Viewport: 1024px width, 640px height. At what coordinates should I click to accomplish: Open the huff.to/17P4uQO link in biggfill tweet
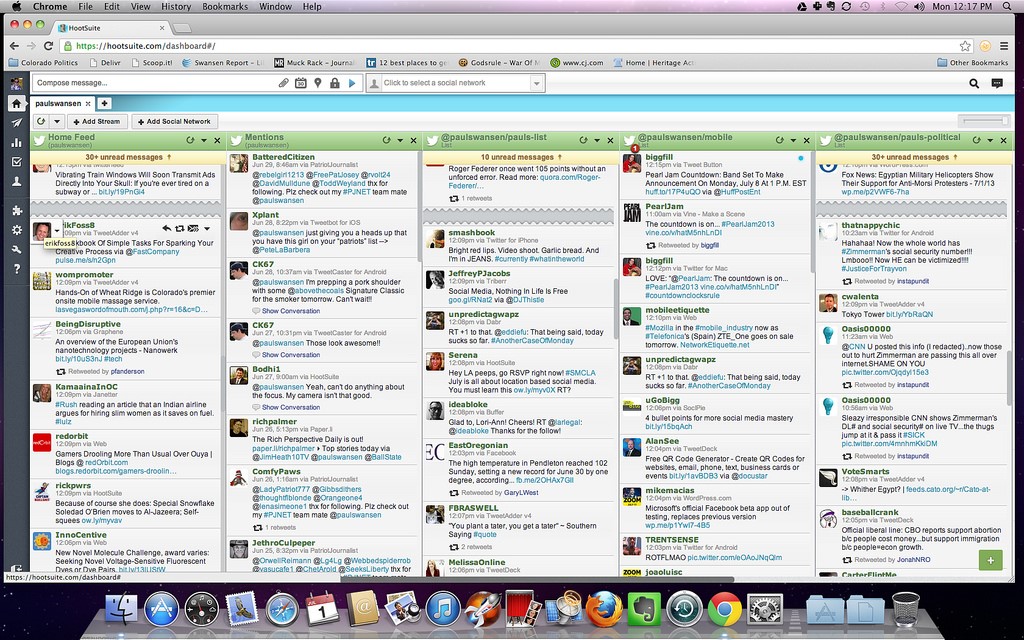point(673,193)
